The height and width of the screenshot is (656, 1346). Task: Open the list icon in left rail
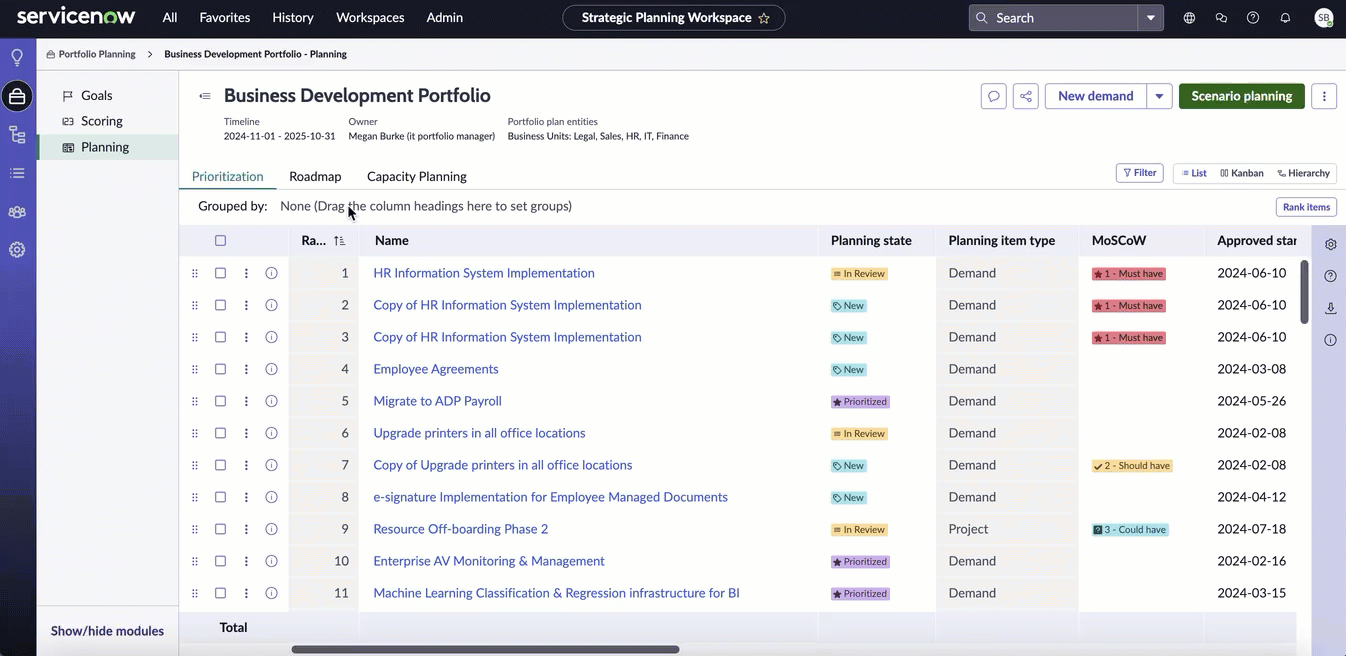(17, 173)
